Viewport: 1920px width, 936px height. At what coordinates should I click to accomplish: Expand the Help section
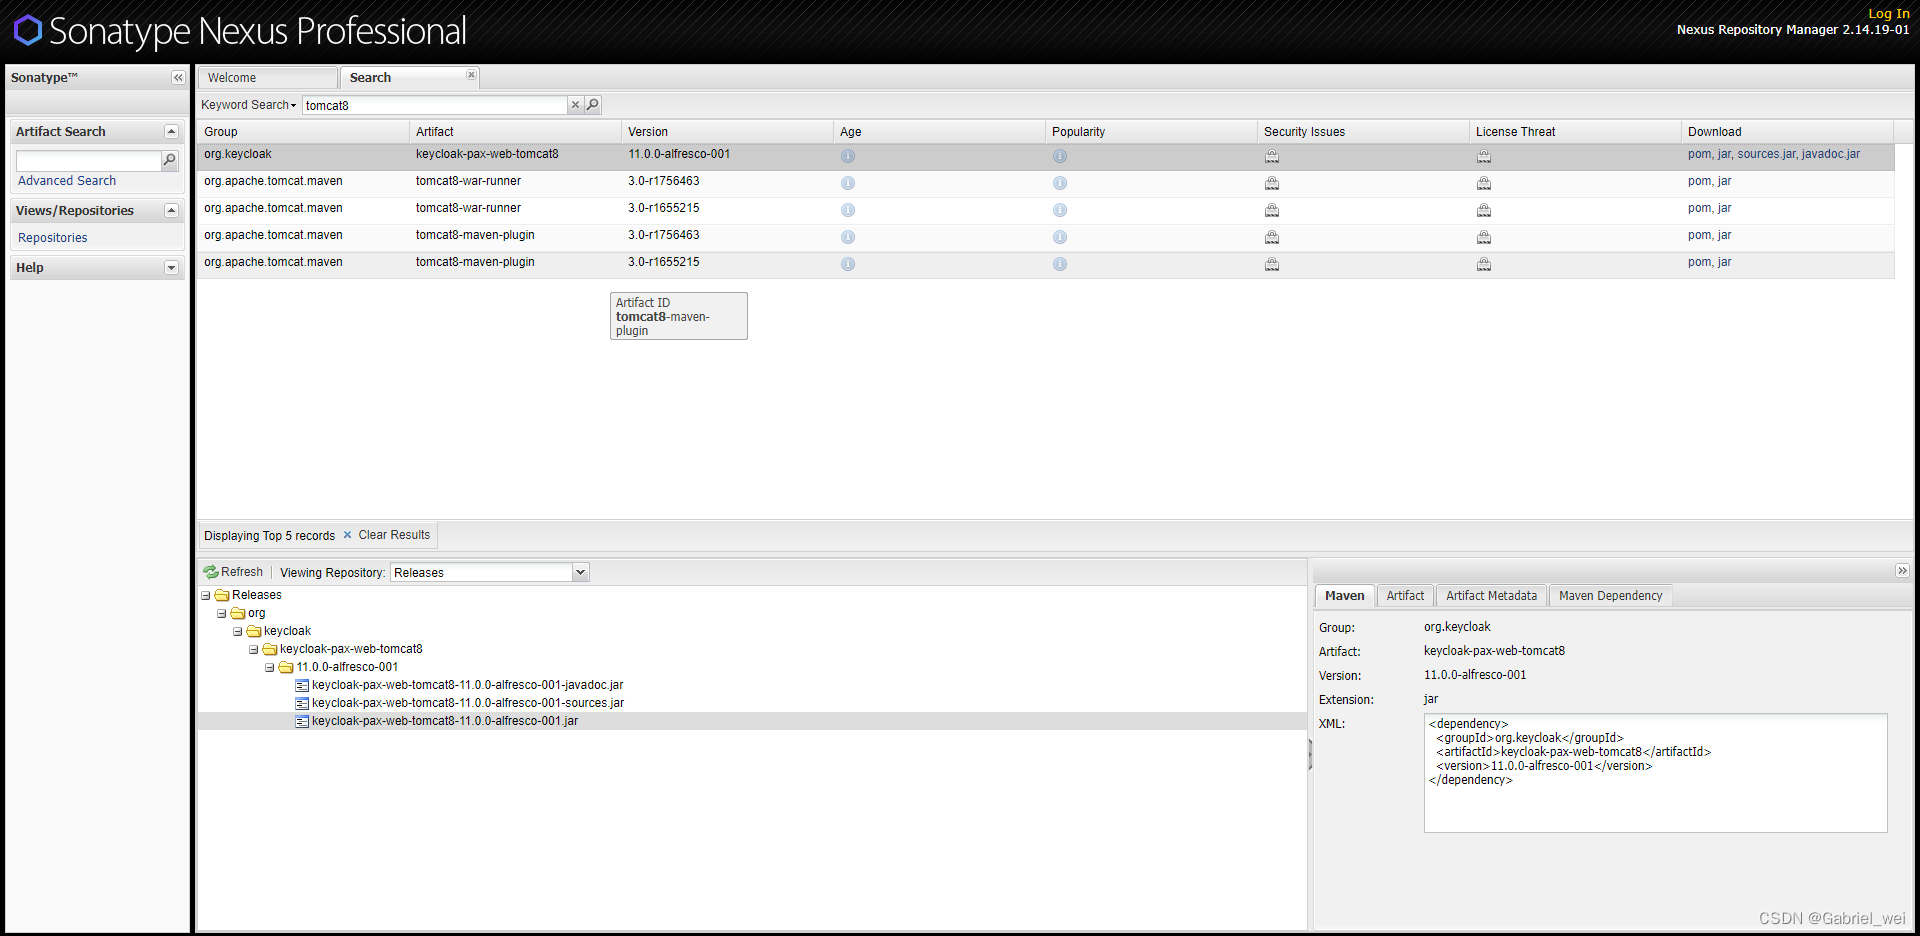pos(171,268)
